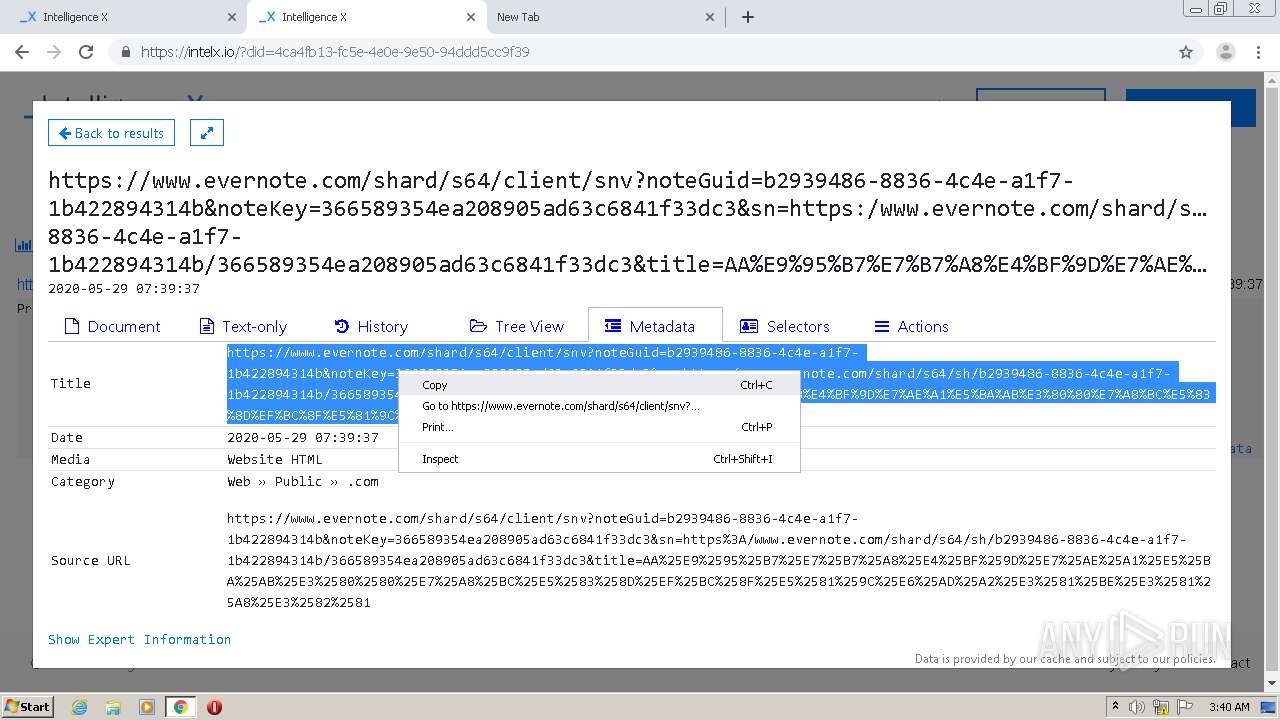Click the large evernote URL heading
The image size is (1280, 720).
tap(628, 223)
